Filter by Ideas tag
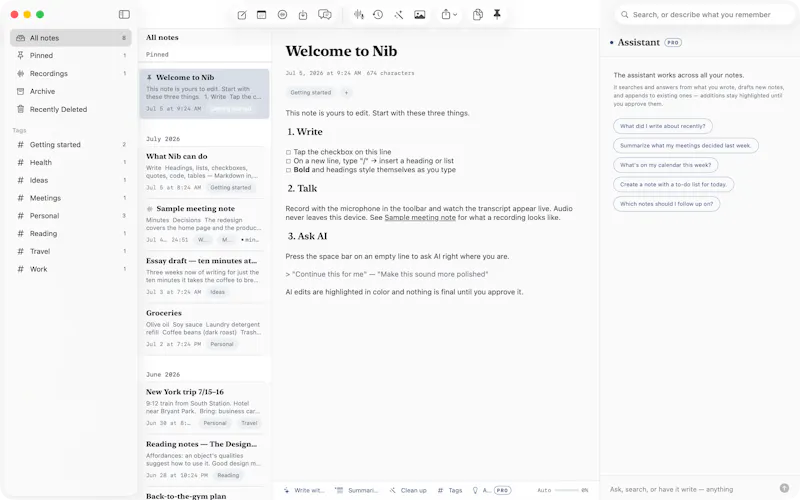 [x=70, y=180]
